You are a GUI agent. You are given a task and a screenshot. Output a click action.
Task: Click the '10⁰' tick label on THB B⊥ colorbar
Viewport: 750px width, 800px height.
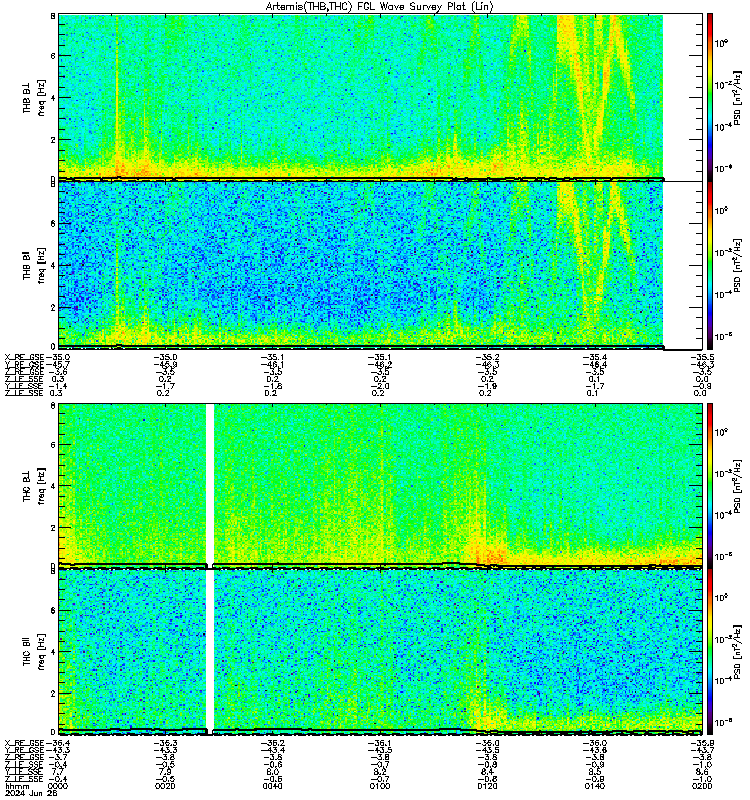(x=720, y=43)
